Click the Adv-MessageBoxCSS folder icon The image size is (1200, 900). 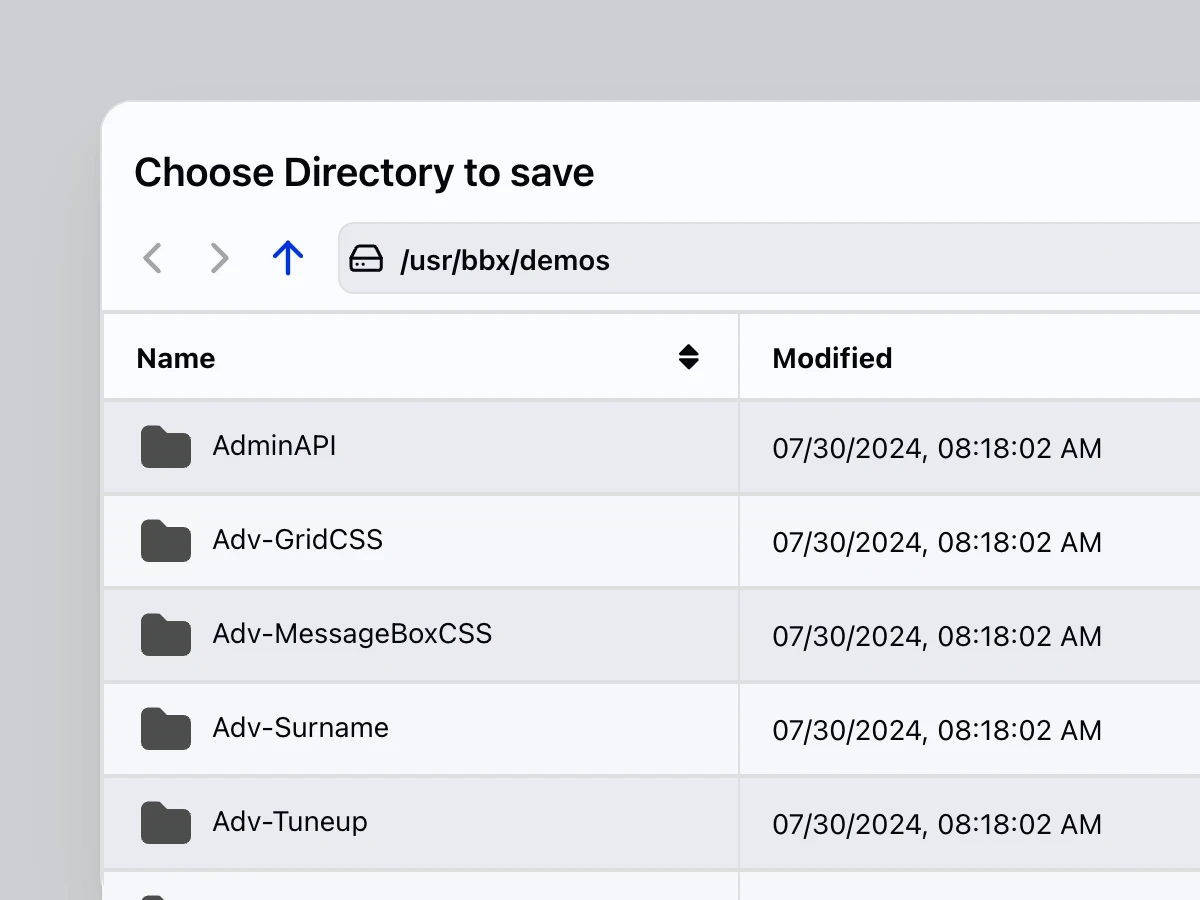pos(165,635)
